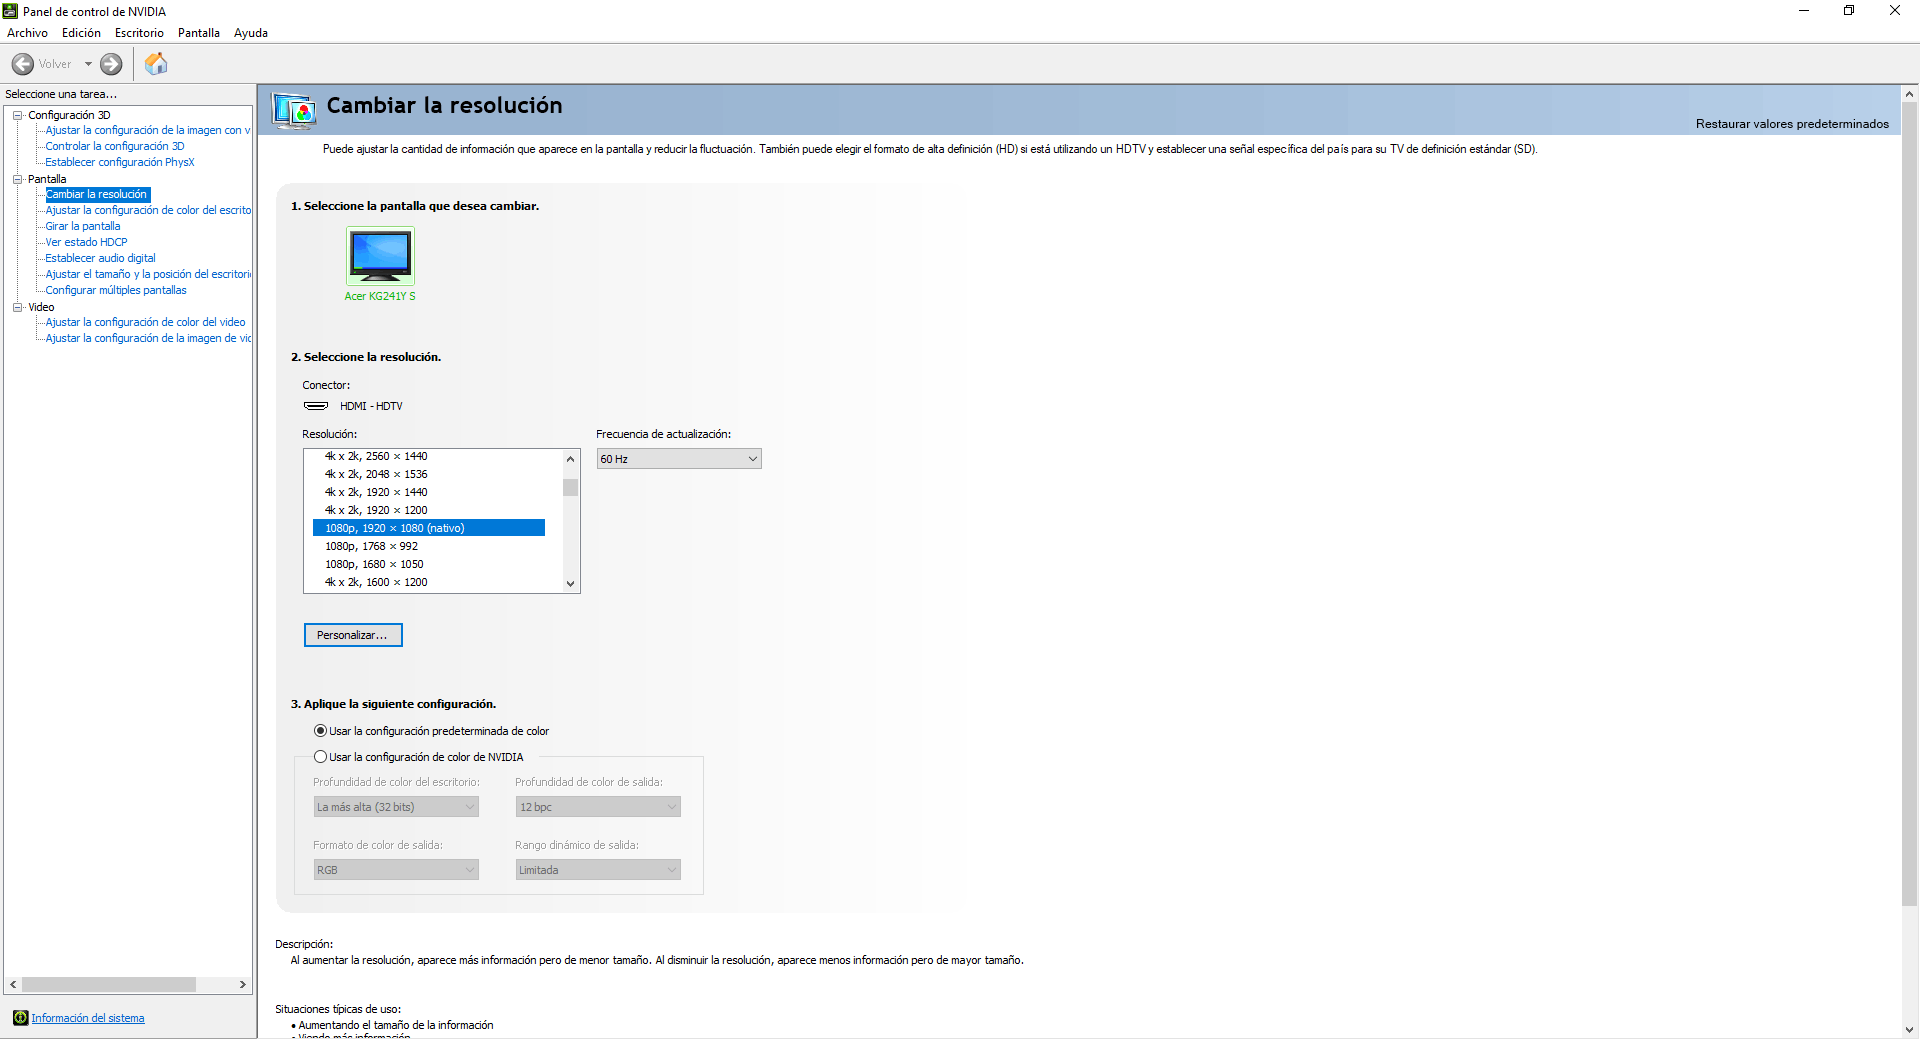Viewport: 1920px width, 1040px height.
Task: Open Establecer configuración PhysX task
Action: [x=120, y=162]
